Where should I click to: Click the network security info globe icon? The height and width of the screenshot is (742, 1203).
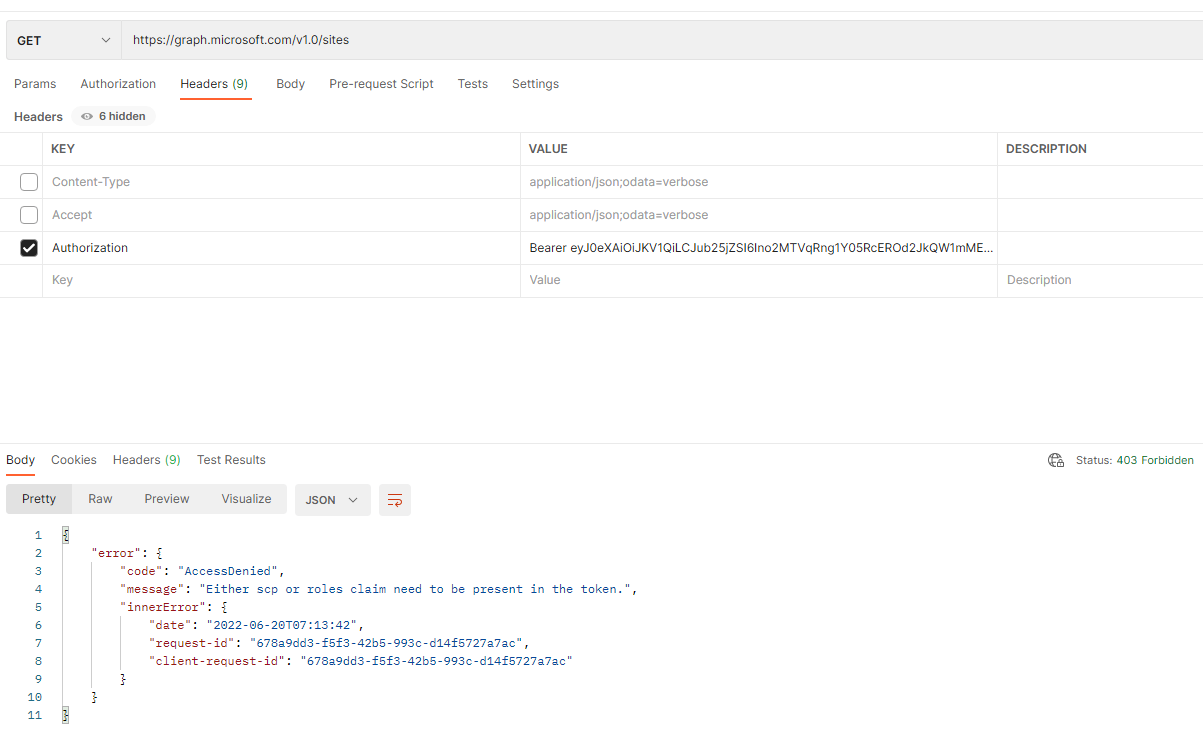click(1056, 460)
